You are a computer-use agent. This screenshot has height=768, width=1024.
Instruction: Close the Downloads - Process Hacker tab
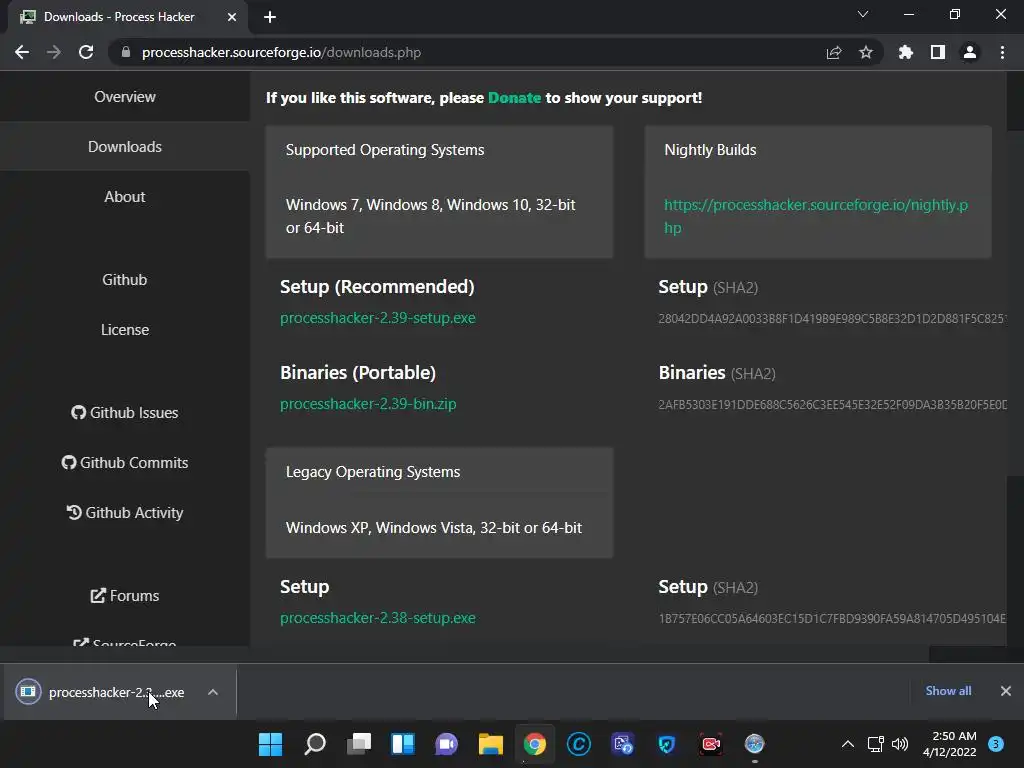[231, 17]
